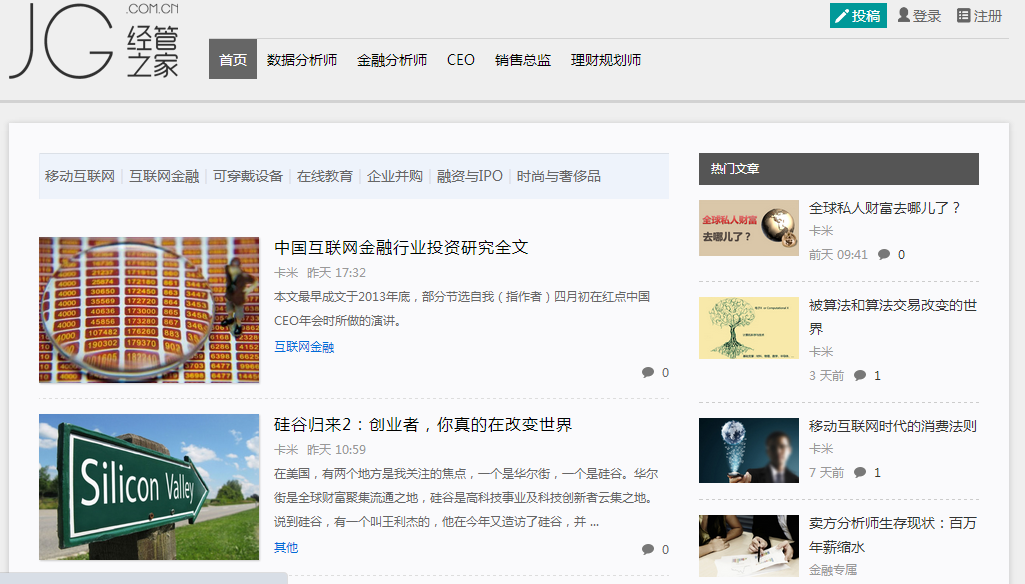Viewport: 1025px width, 584px height.
Task: Select the 企业并购 category
Action: pyautogui.click(x=395, y=176)
